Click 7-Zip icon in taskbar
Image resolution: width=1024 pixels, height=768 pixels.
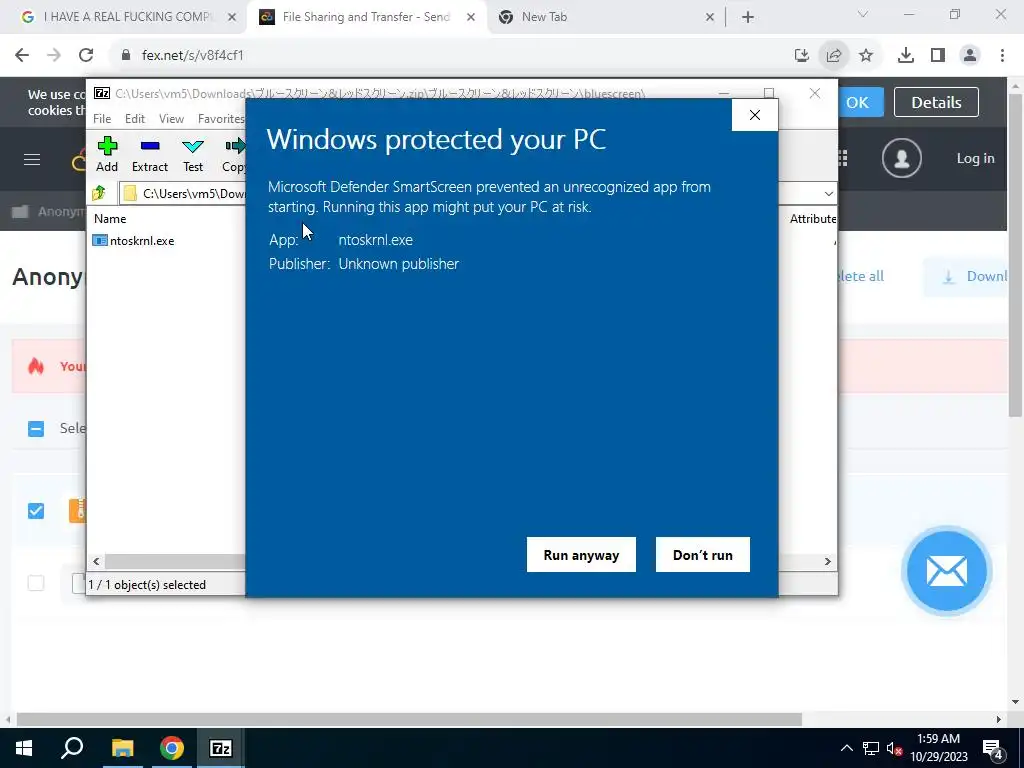pyautogui.click(x=221, y=748)
